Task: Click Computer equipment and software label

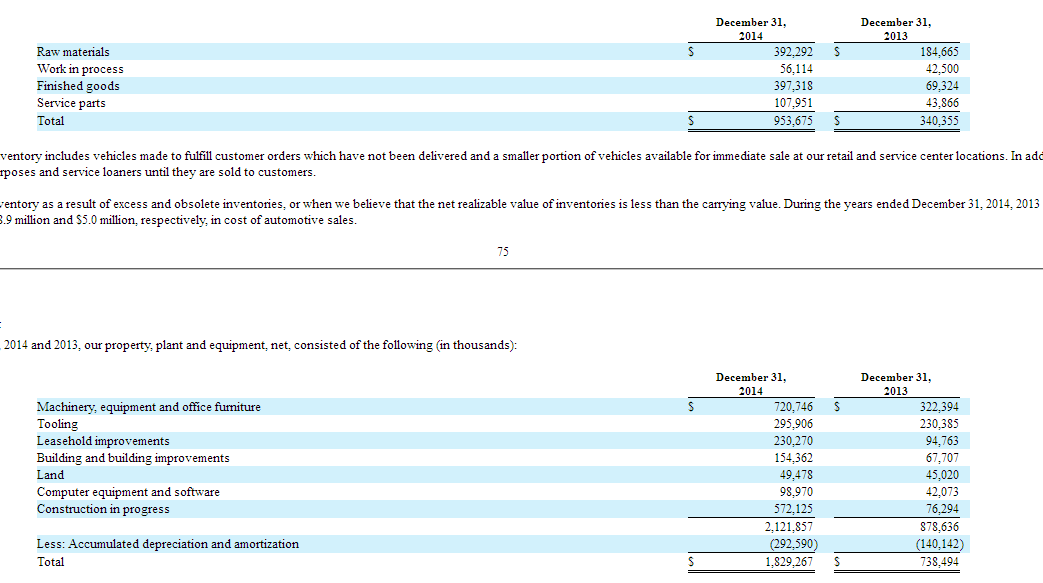Action: 128,492
